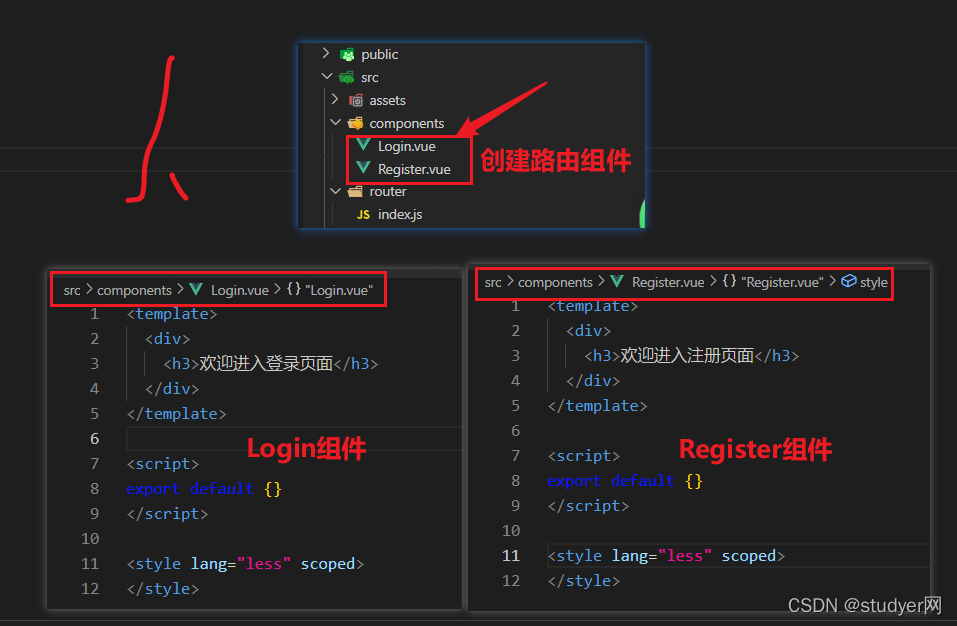Click cube icon beside style breadcrumb
The height and width of the screenshot is (626, 957).
[x=849, y=281]
